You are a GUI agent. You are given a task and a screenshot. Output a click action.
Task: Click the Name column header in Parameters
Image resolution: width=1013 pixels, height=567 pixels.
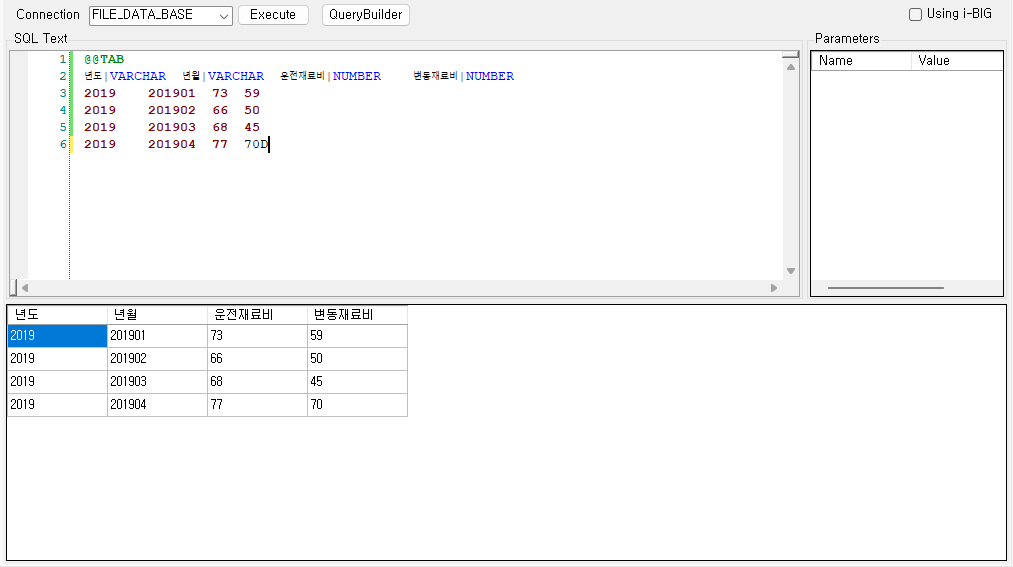860,61
